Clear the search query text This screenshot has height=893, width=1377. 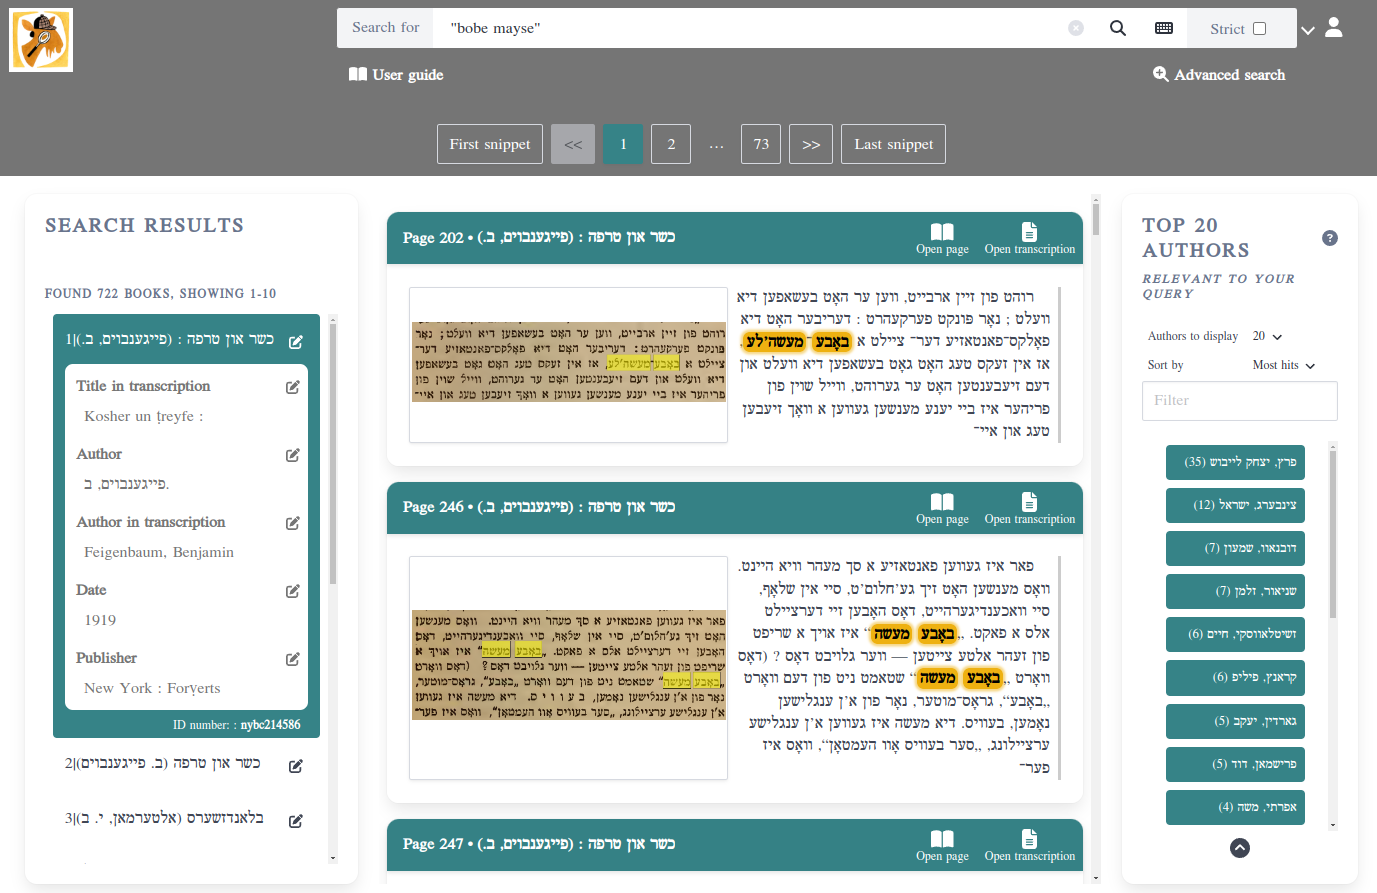[1076, 28]
